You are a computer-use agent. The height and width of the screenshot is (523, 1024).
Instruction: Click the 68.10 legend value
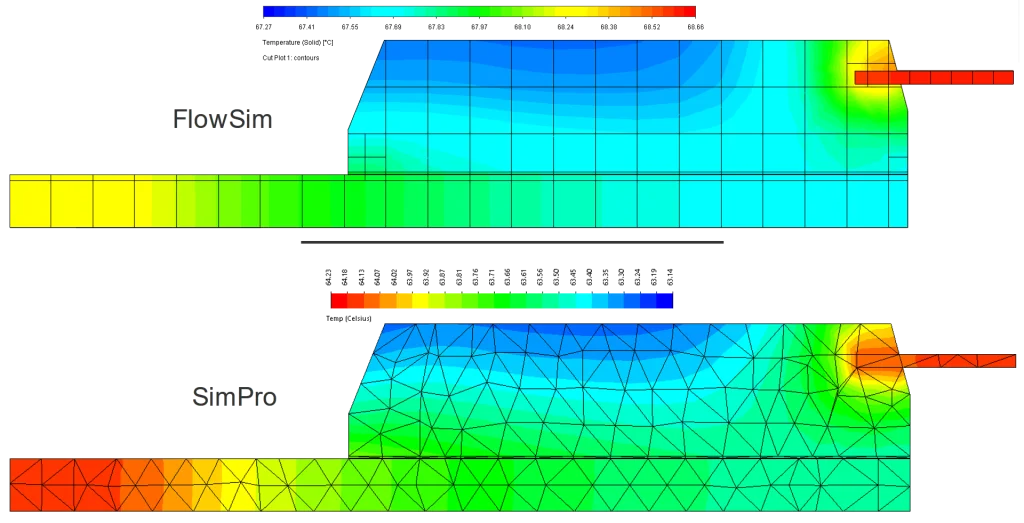[x=522, y=27]
